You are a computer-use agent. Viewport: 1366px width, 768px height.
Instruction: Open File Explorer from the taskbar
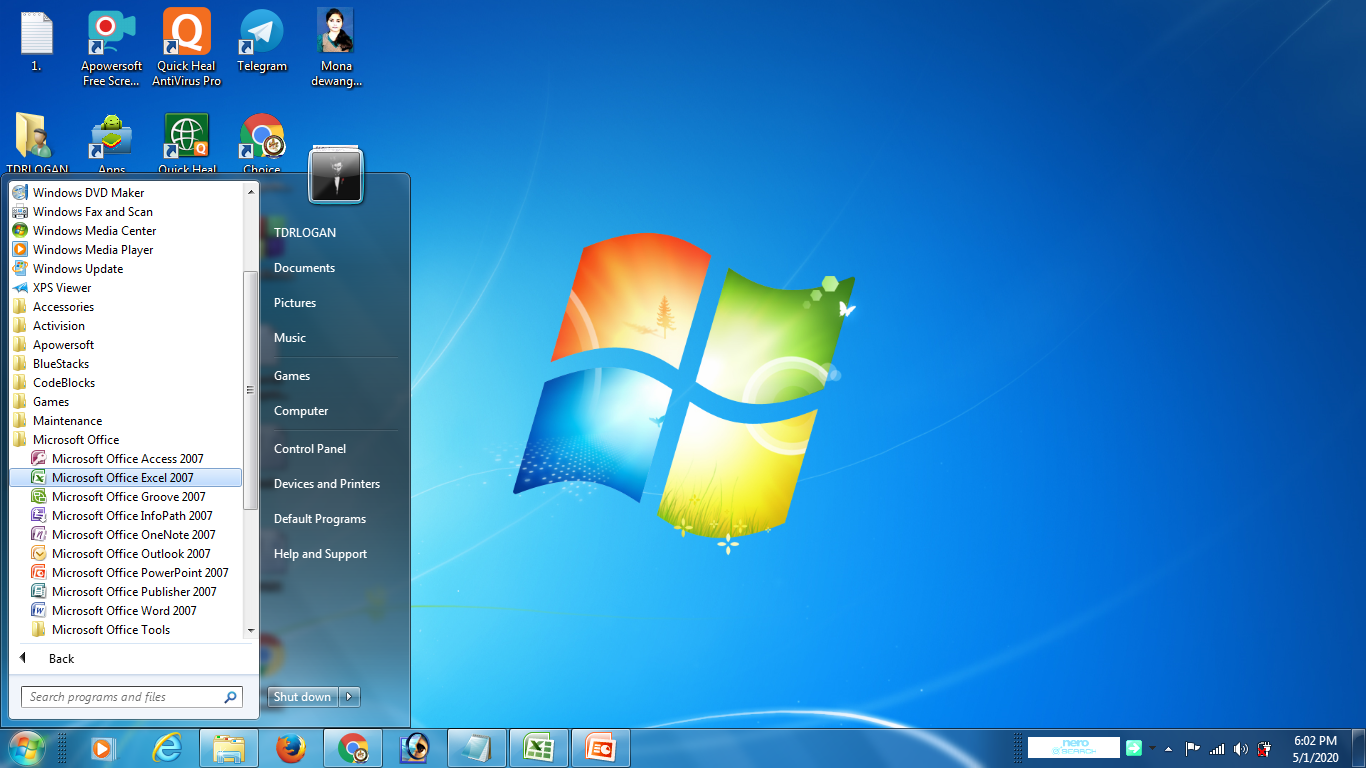point(229,748)
